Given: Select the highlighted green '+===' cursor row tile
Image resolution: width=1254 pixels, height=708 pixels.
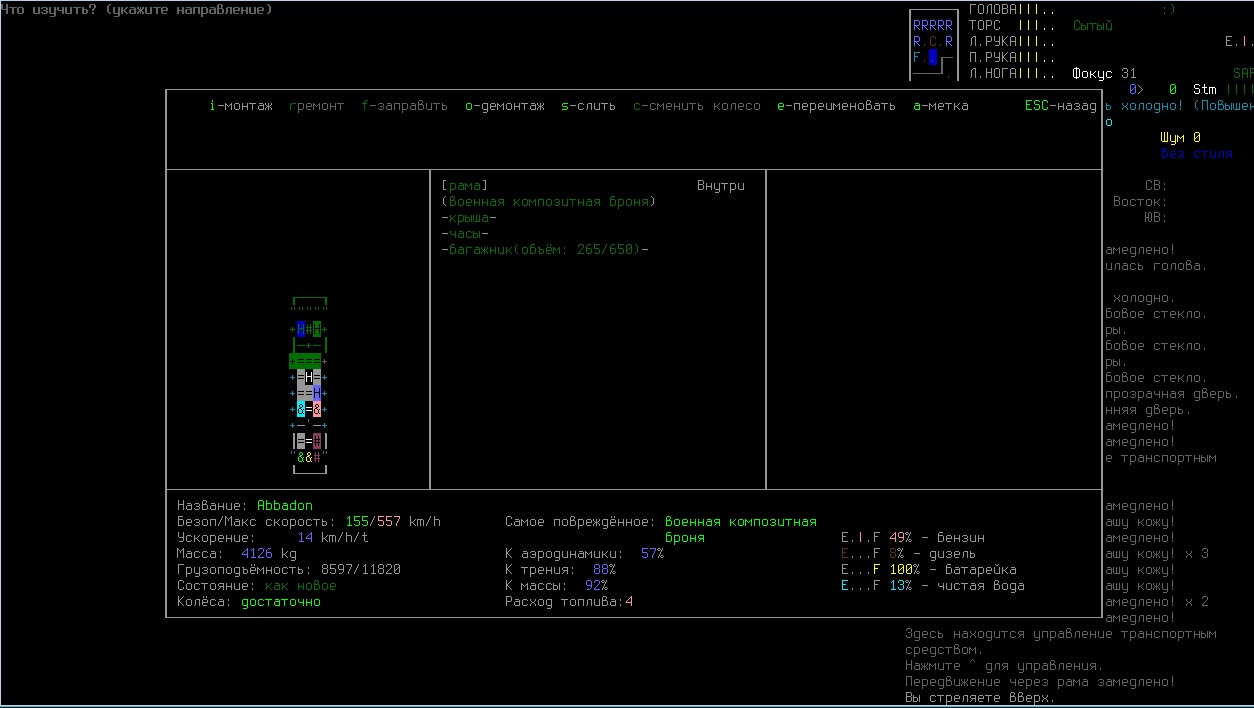Looking at the screenshot, I should point(305,361).
